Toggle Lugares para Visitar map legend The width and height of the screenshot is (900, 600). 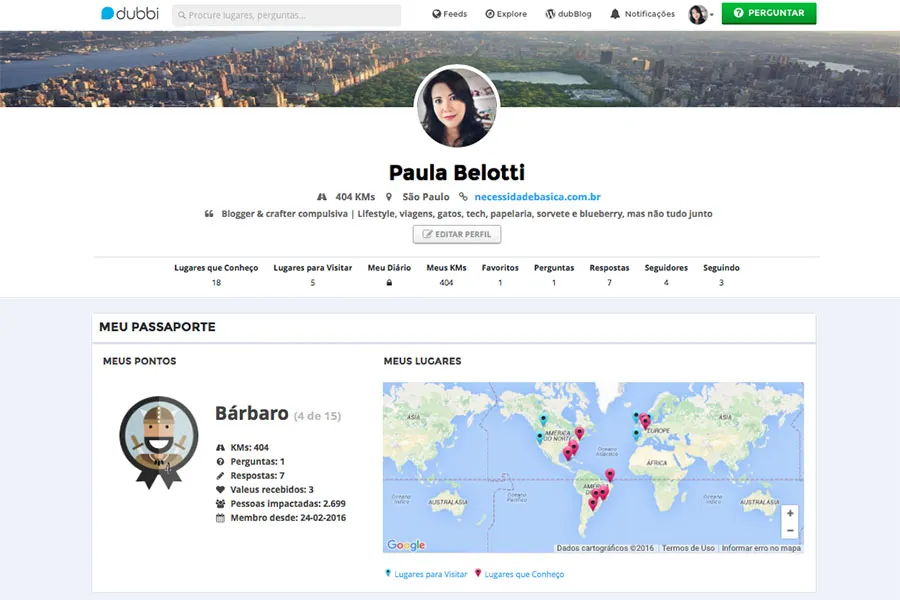coord(426,574)
